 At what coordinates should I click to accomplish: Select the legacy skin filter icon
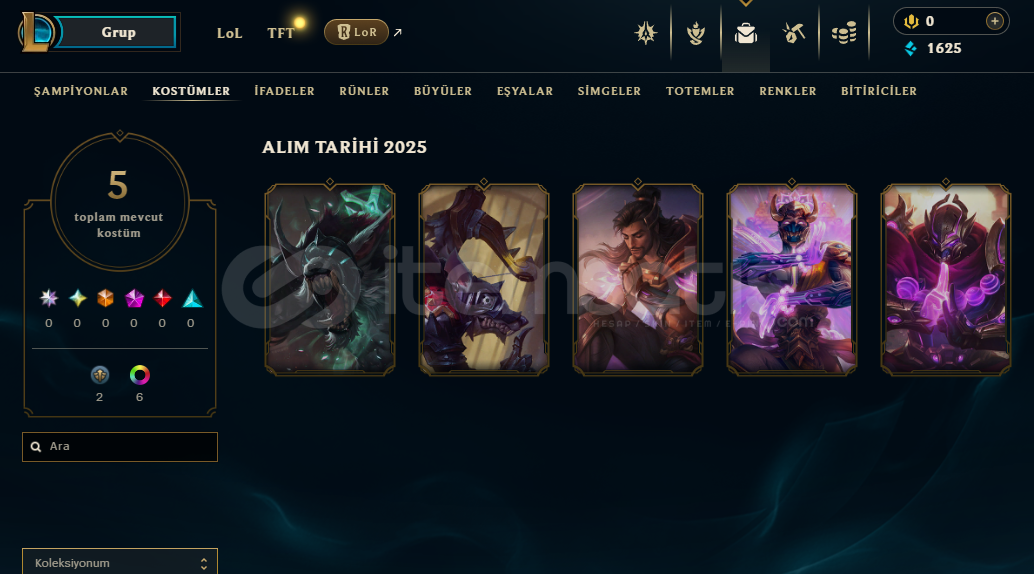tap(100, 375)
